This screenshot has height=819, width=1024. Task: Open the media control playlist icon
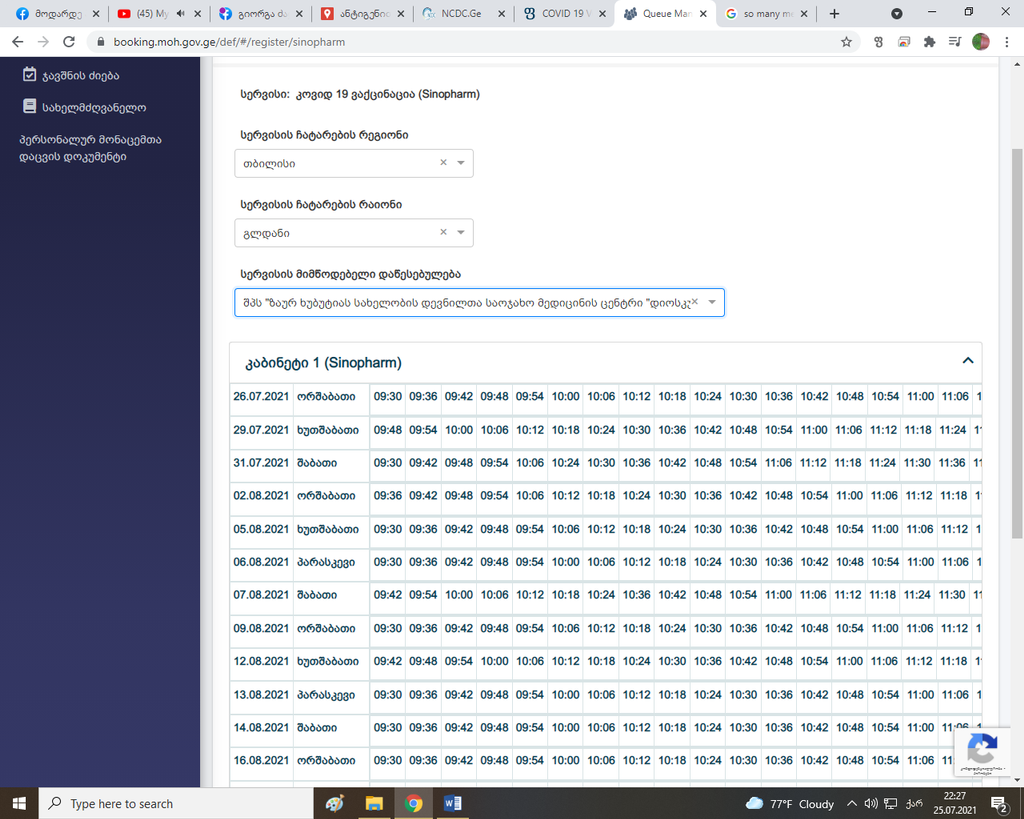(x=955, y=42)
